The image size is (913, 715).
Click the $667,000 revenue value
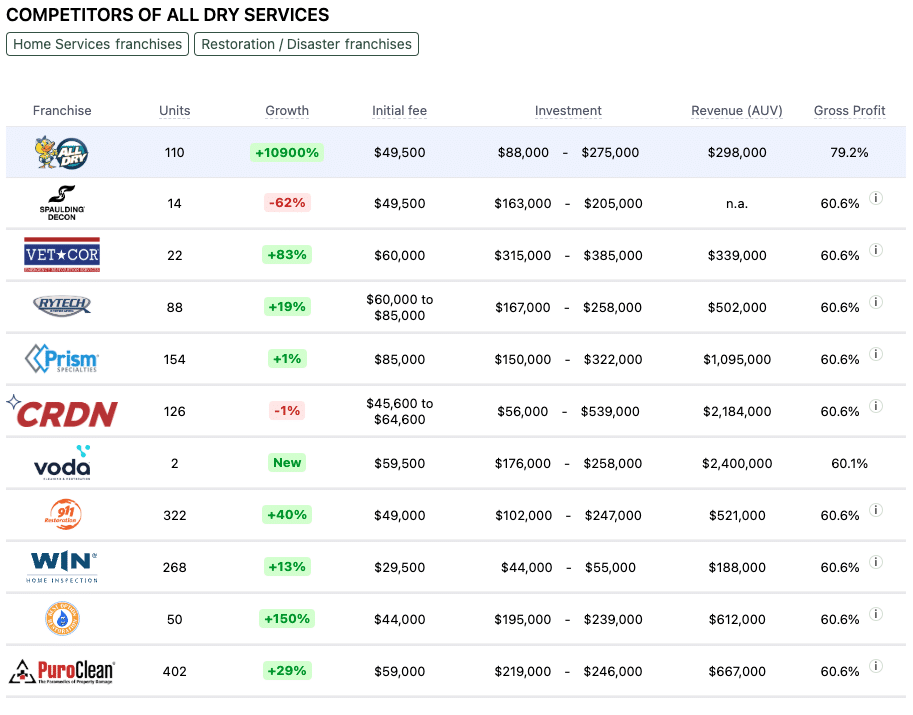click(737, 671)
